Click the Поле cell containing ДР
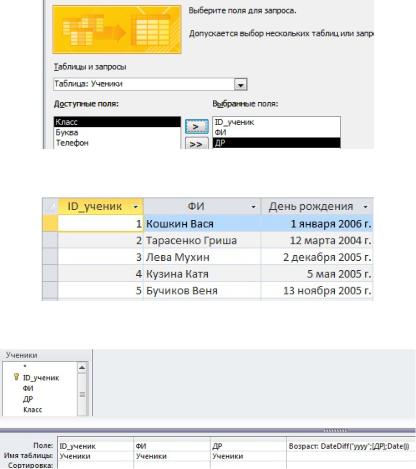Image resolution: width=416 pixels, height=469 pixels. pyautogui.click(x=248, y=446)
